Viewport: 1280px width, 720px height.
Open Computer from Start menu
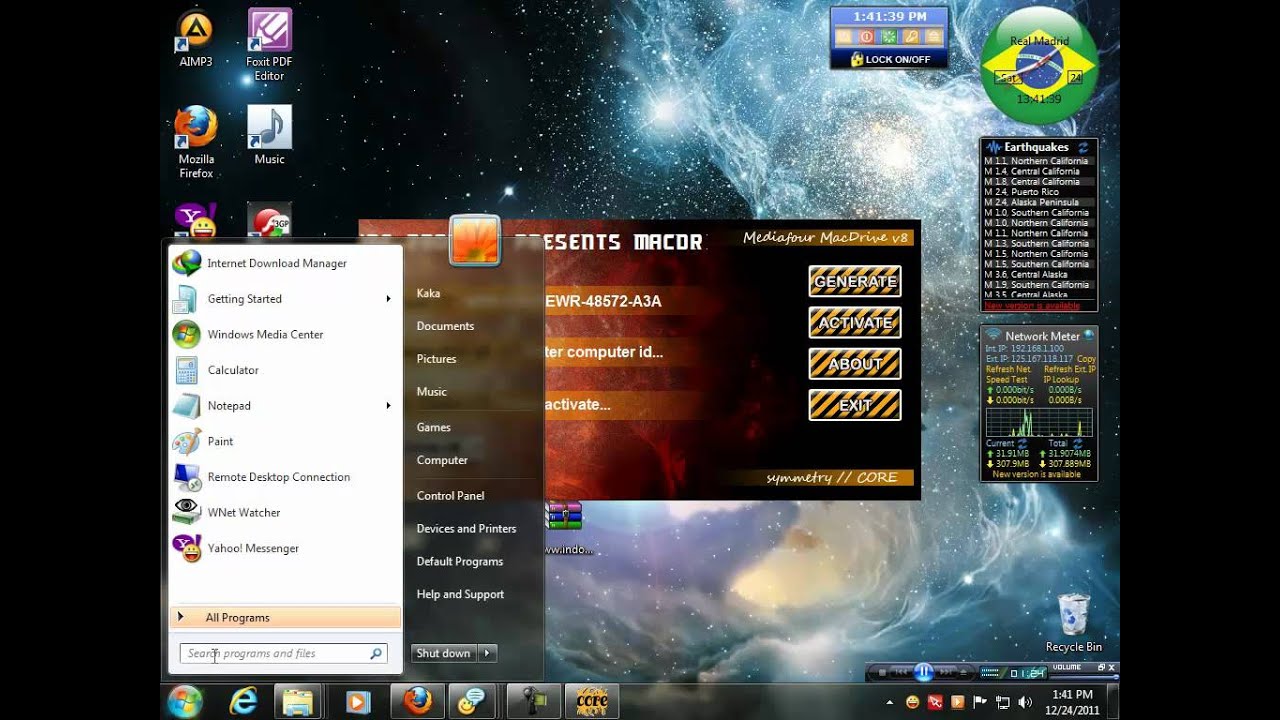tap(442, 460)
